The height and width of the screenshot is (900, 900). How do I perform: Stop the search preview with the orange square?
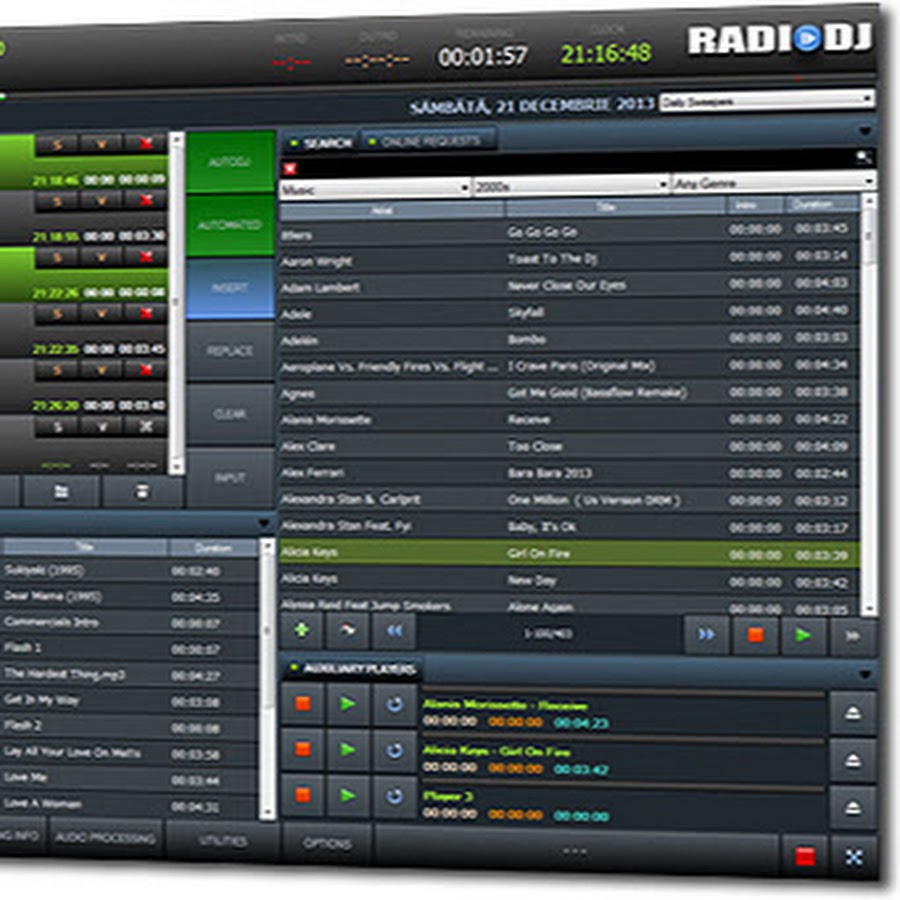click(755, 635)
